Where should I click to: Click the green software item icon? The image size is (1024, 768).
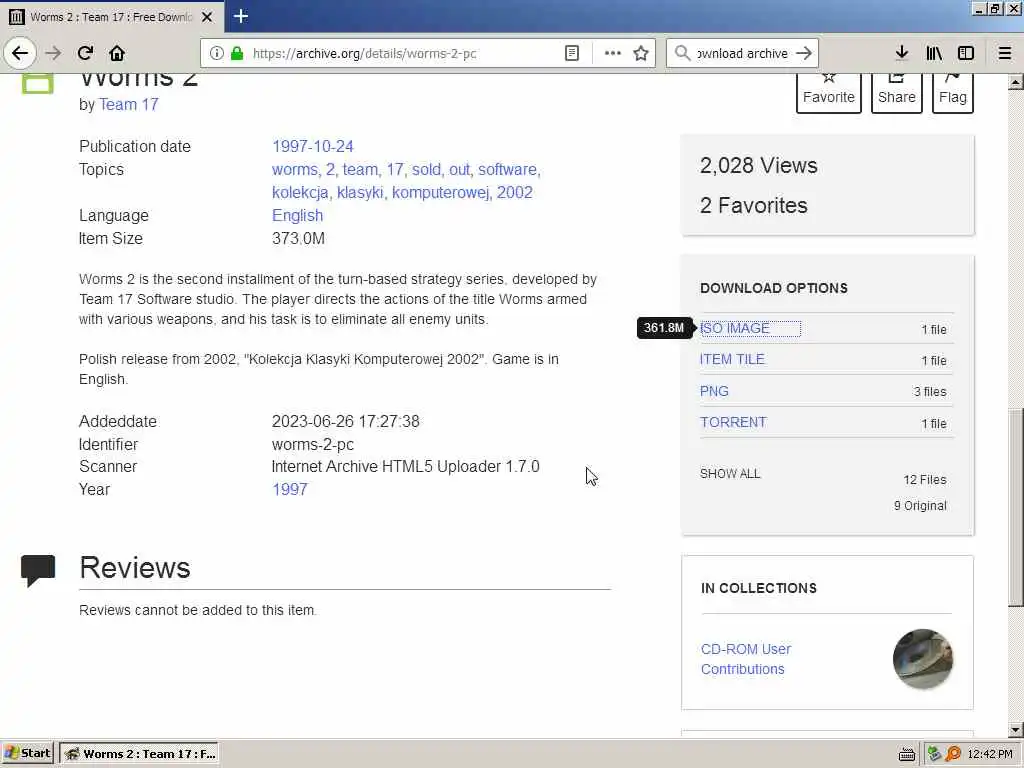pos(38,84)
